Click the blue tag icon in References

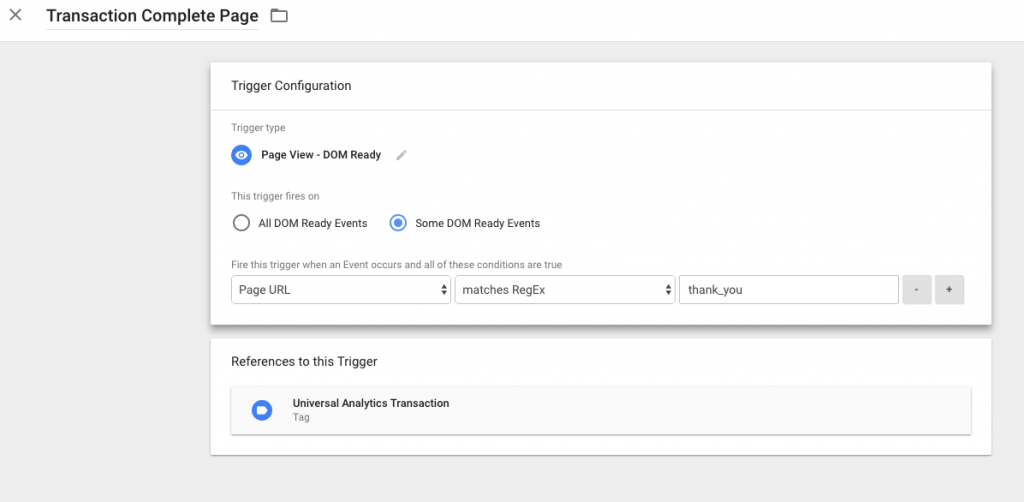click(262, 410)
